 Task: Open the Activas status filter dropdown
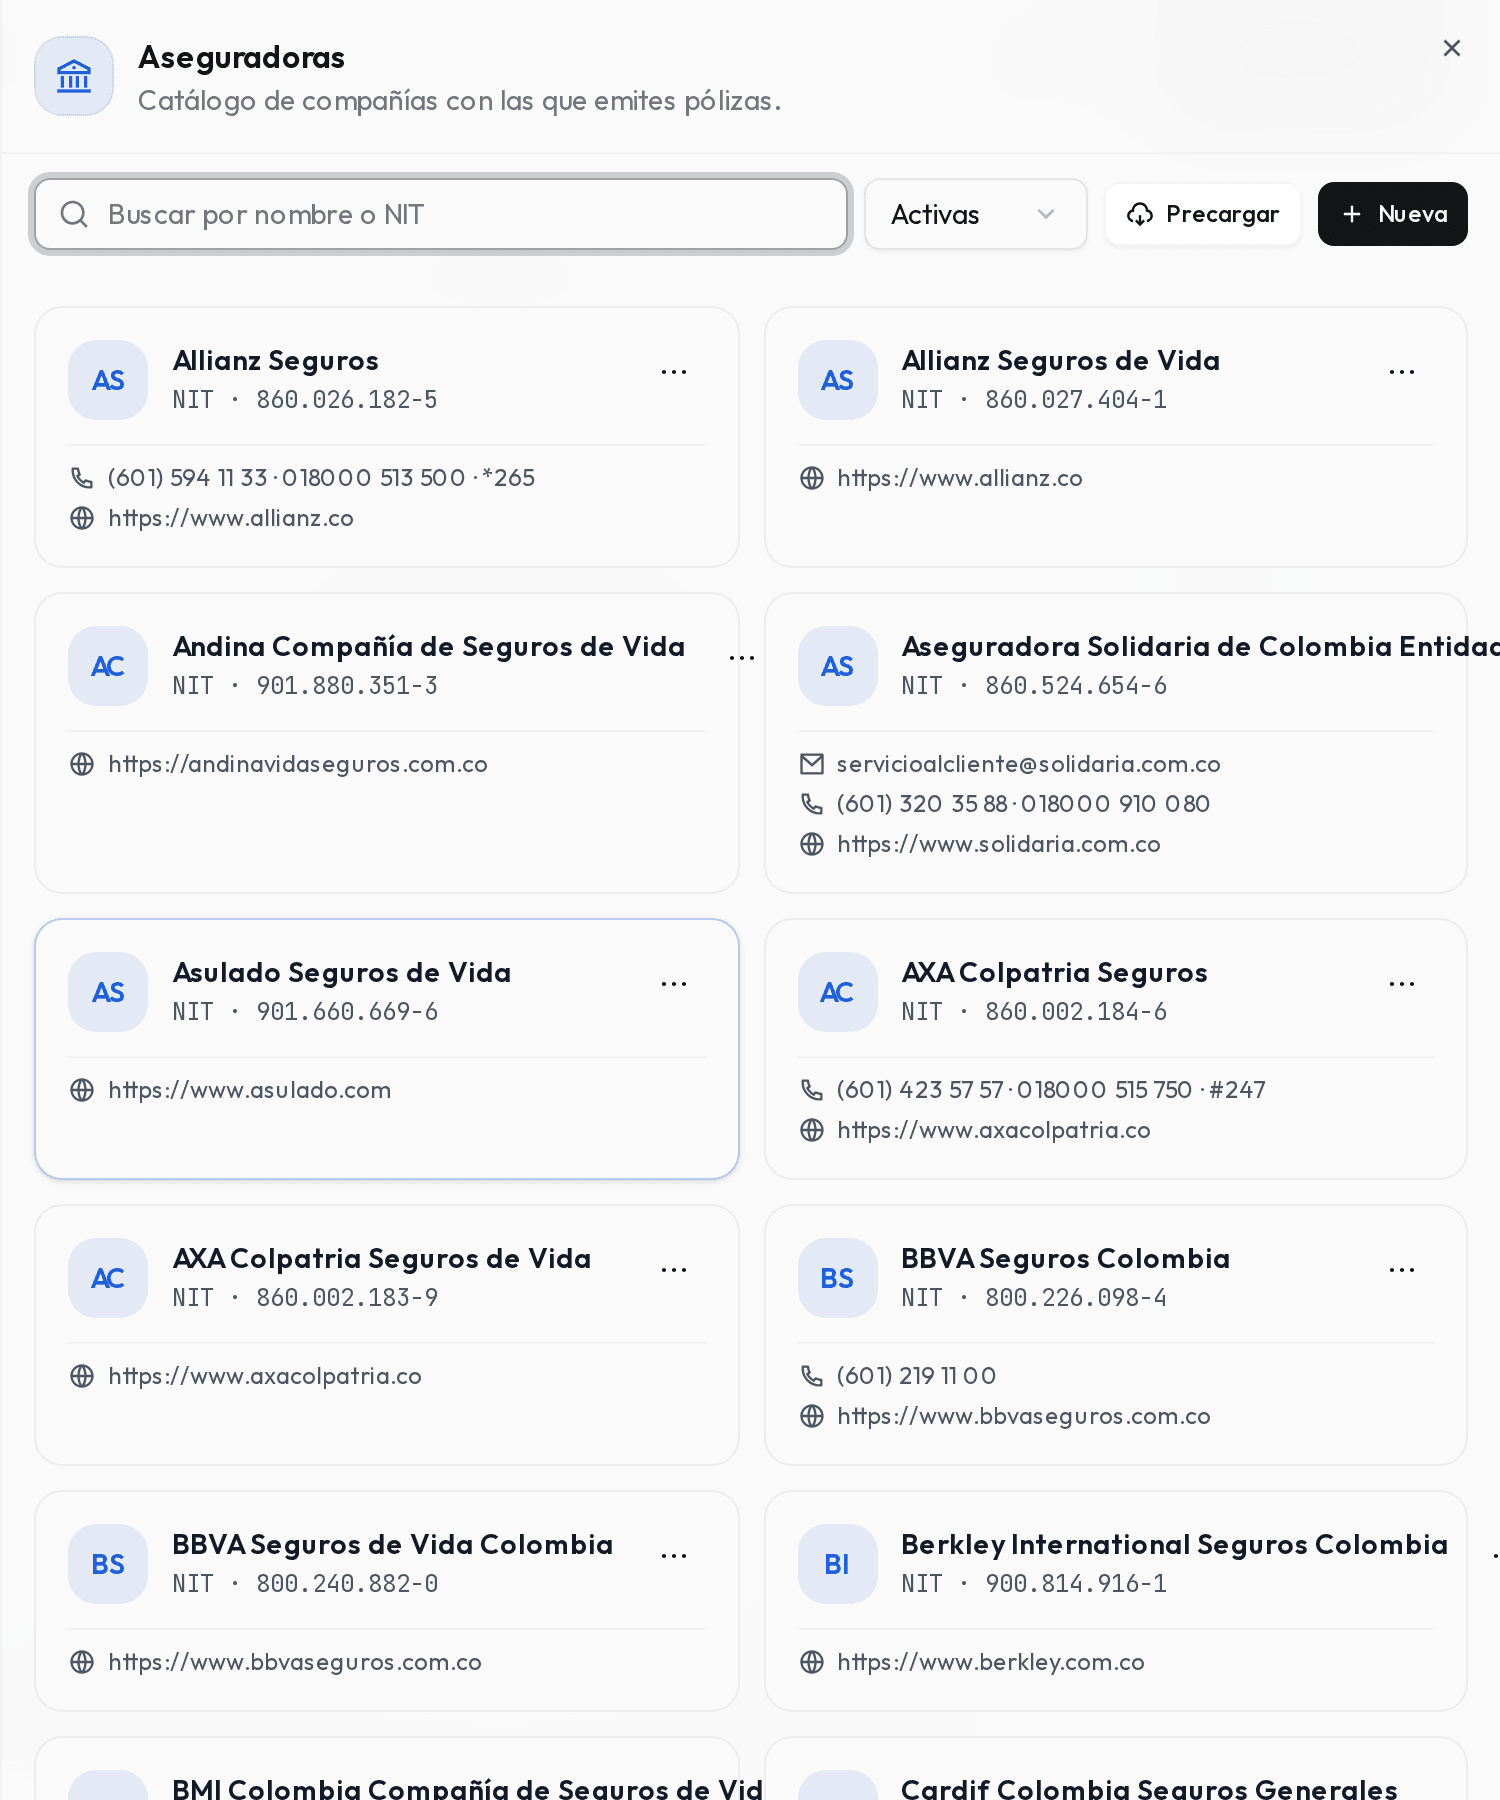click(975, 214)
